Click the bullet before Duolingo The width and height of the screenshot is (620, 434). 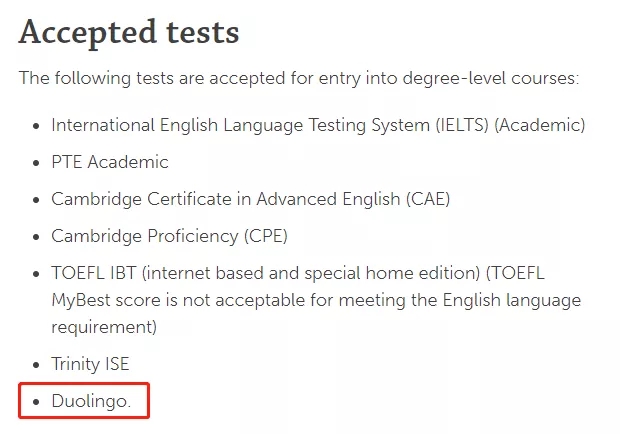pos(36,402)
